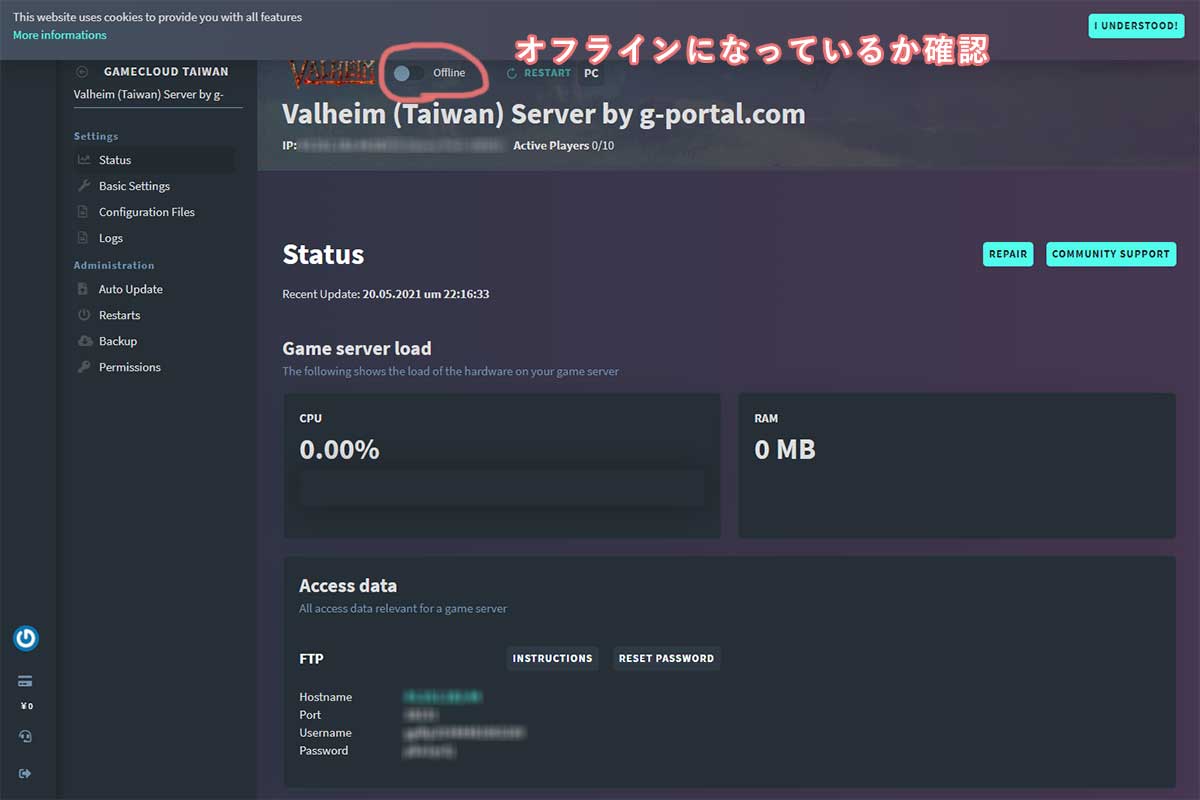
Task: Click the back arrow beside GAMECLOUD TAIWAN
Action: point(82,72)
